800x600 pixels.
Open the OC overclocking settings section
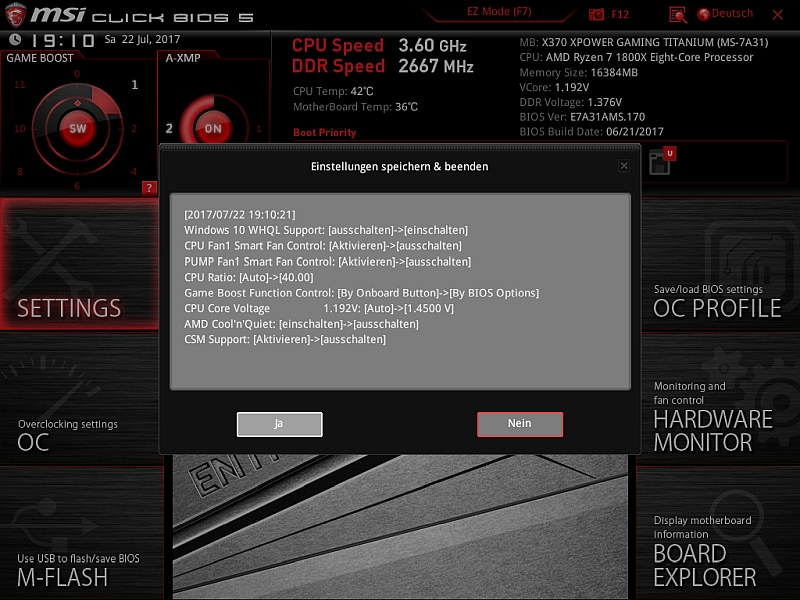point(80,399)
